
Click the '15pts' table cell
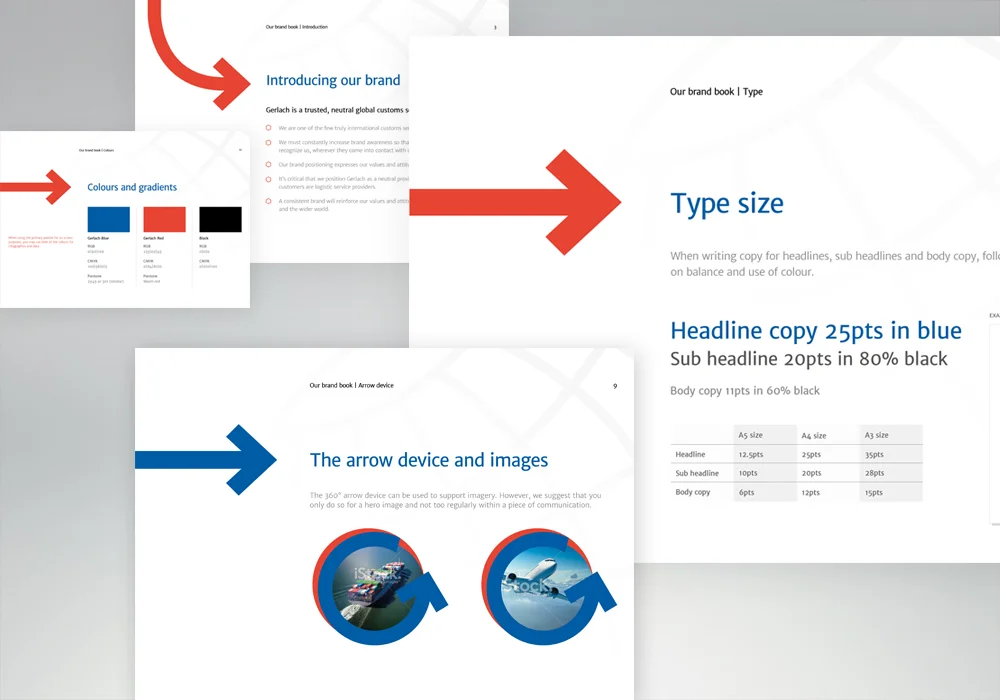click(874, 493)
